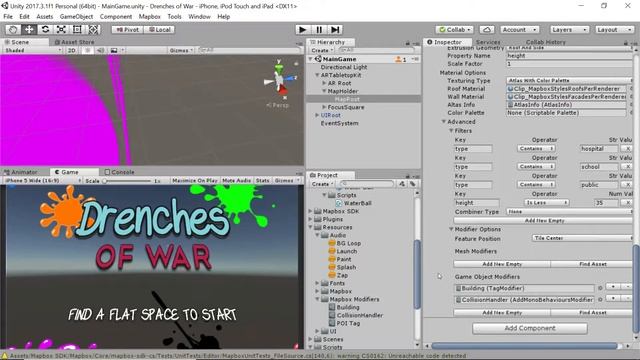Toggle scene audio icon
640x360 pixels.
(100, 50)
